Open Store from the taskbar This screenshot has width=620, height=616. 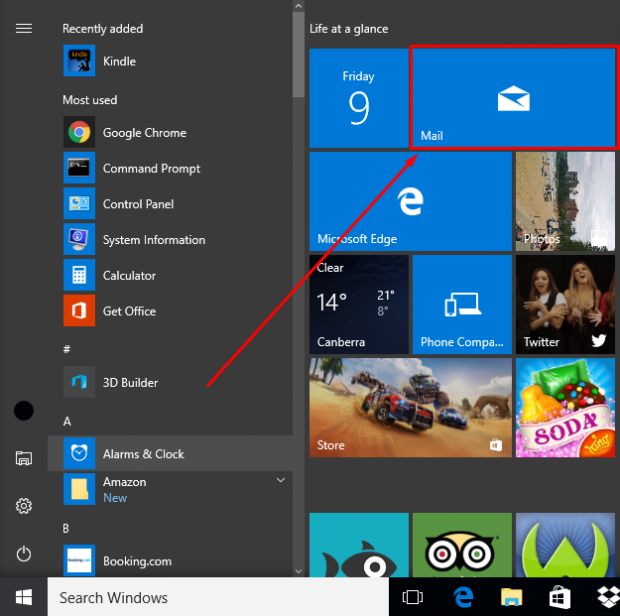(559, 597)
